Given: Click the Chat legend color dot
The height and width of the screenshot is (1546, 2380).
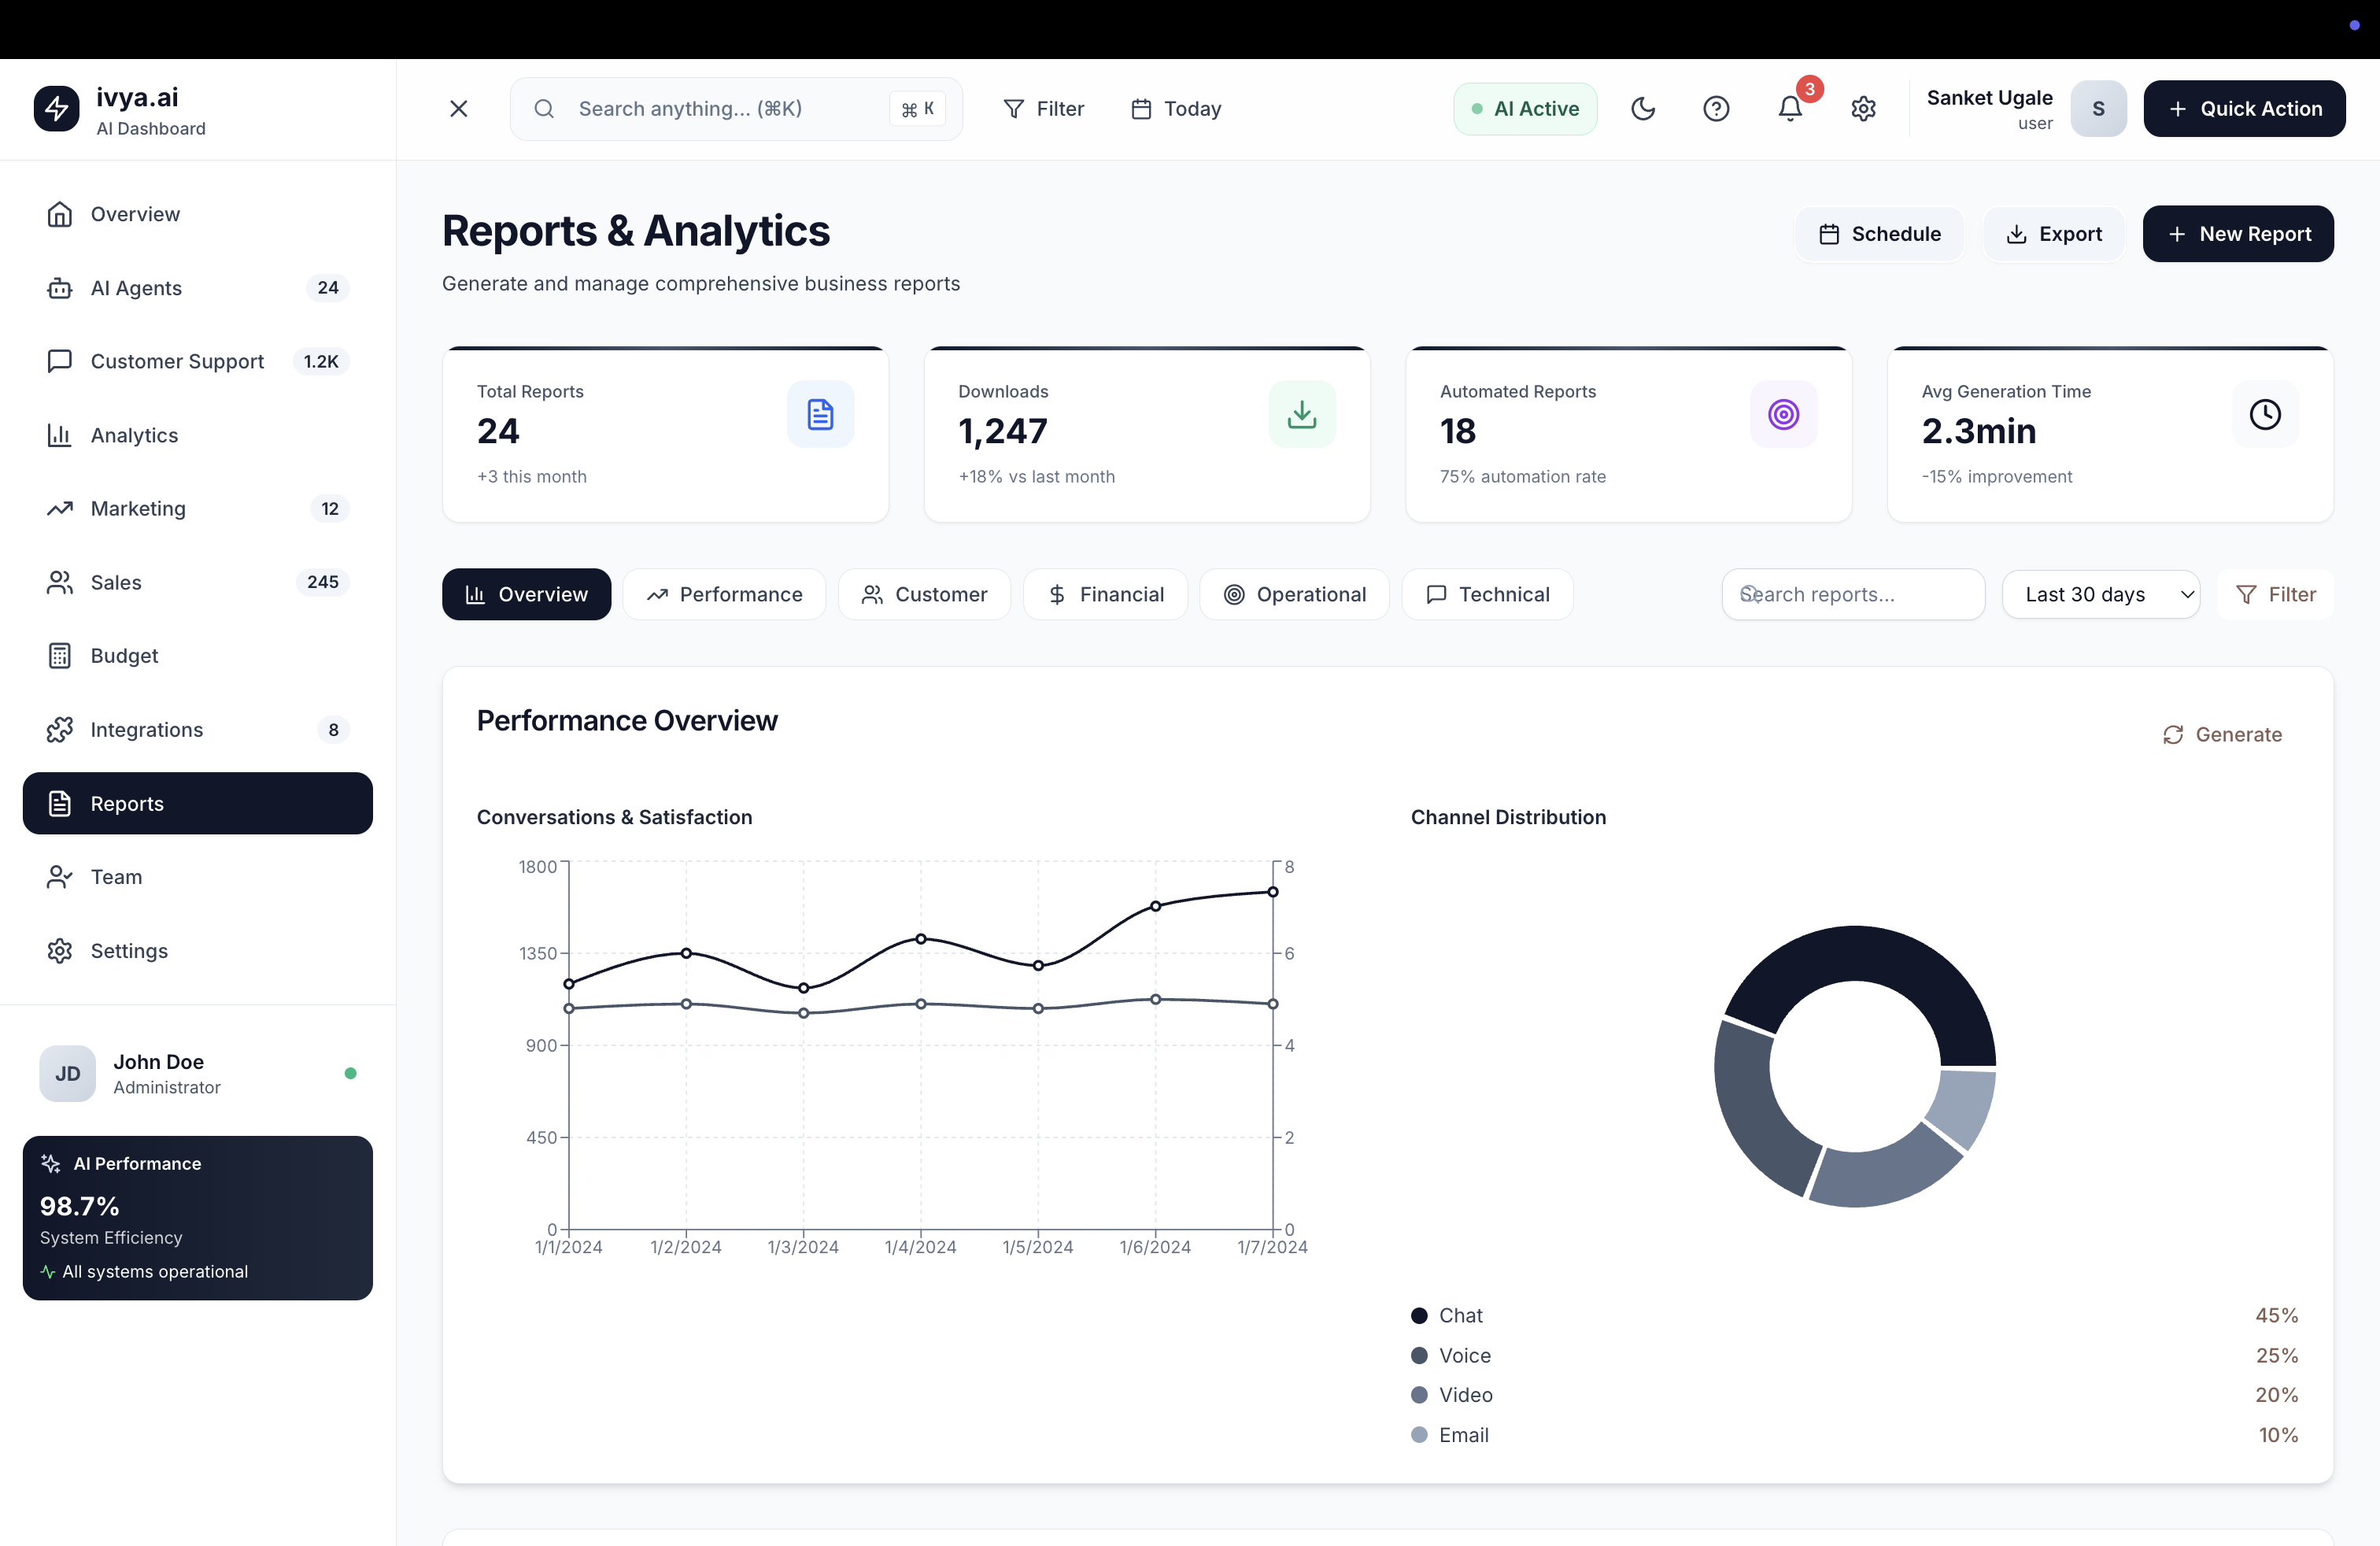Looking at the screenshot, I should click(1419, 1315).
